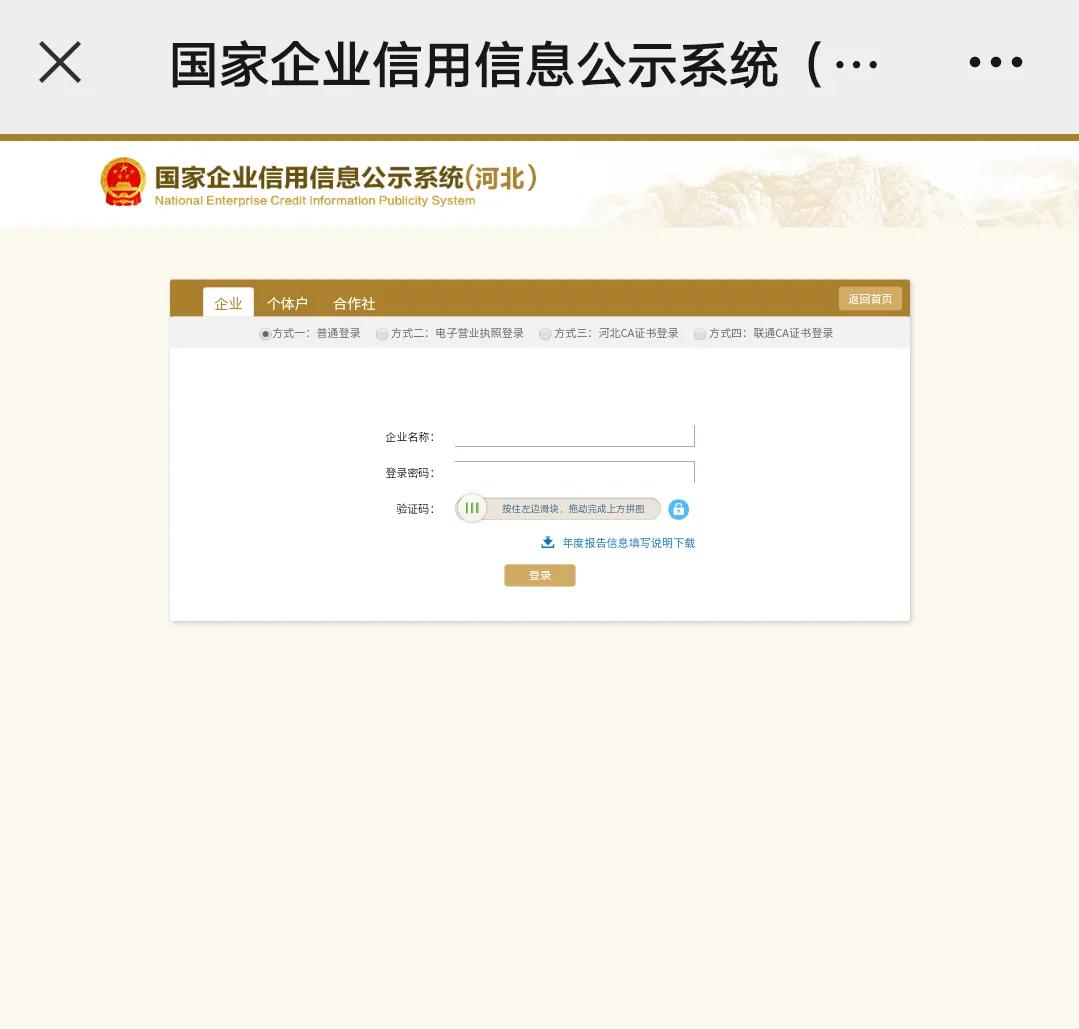
Task: Open the more options menu with three dots
Action: 996,62
